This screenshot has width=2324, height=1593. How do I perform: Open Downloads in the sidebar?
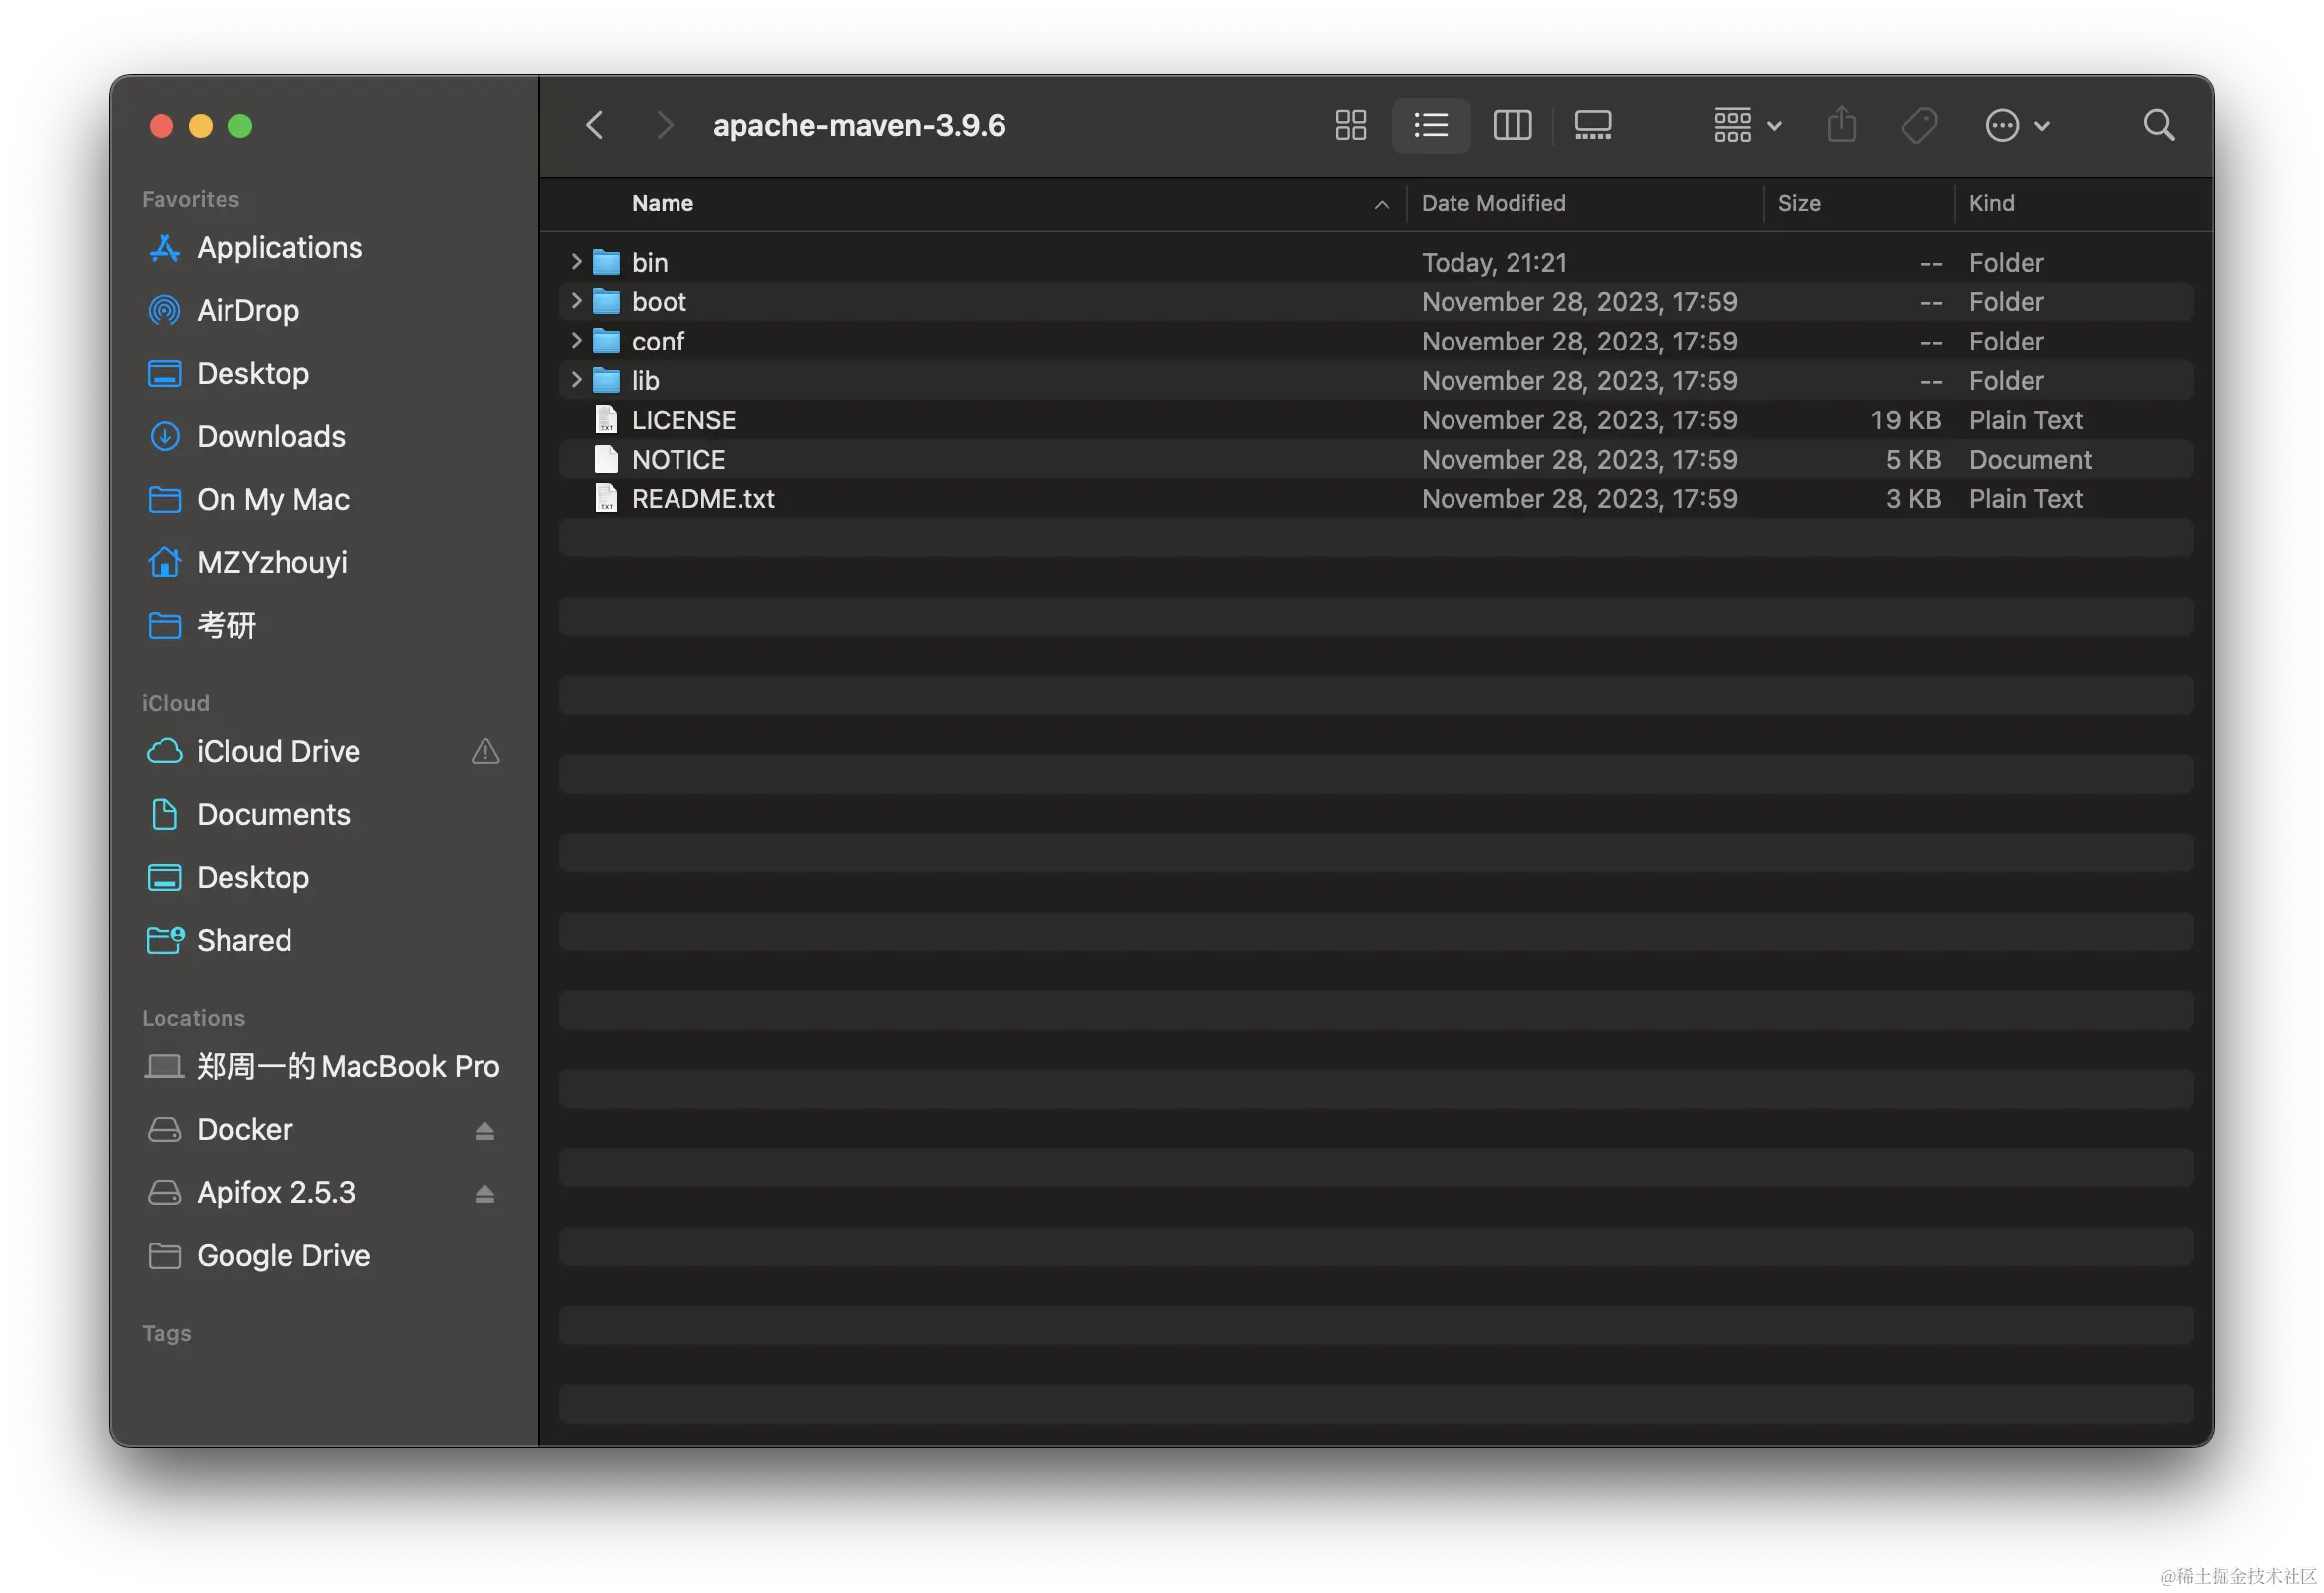click(x=271, y=436)
